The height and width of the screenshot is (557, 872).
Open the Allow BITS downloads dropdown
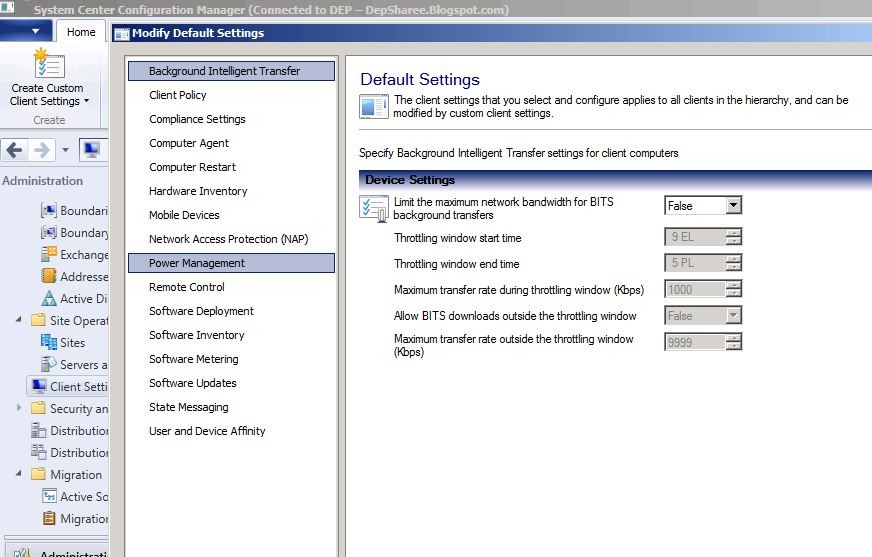click(734, 316)
